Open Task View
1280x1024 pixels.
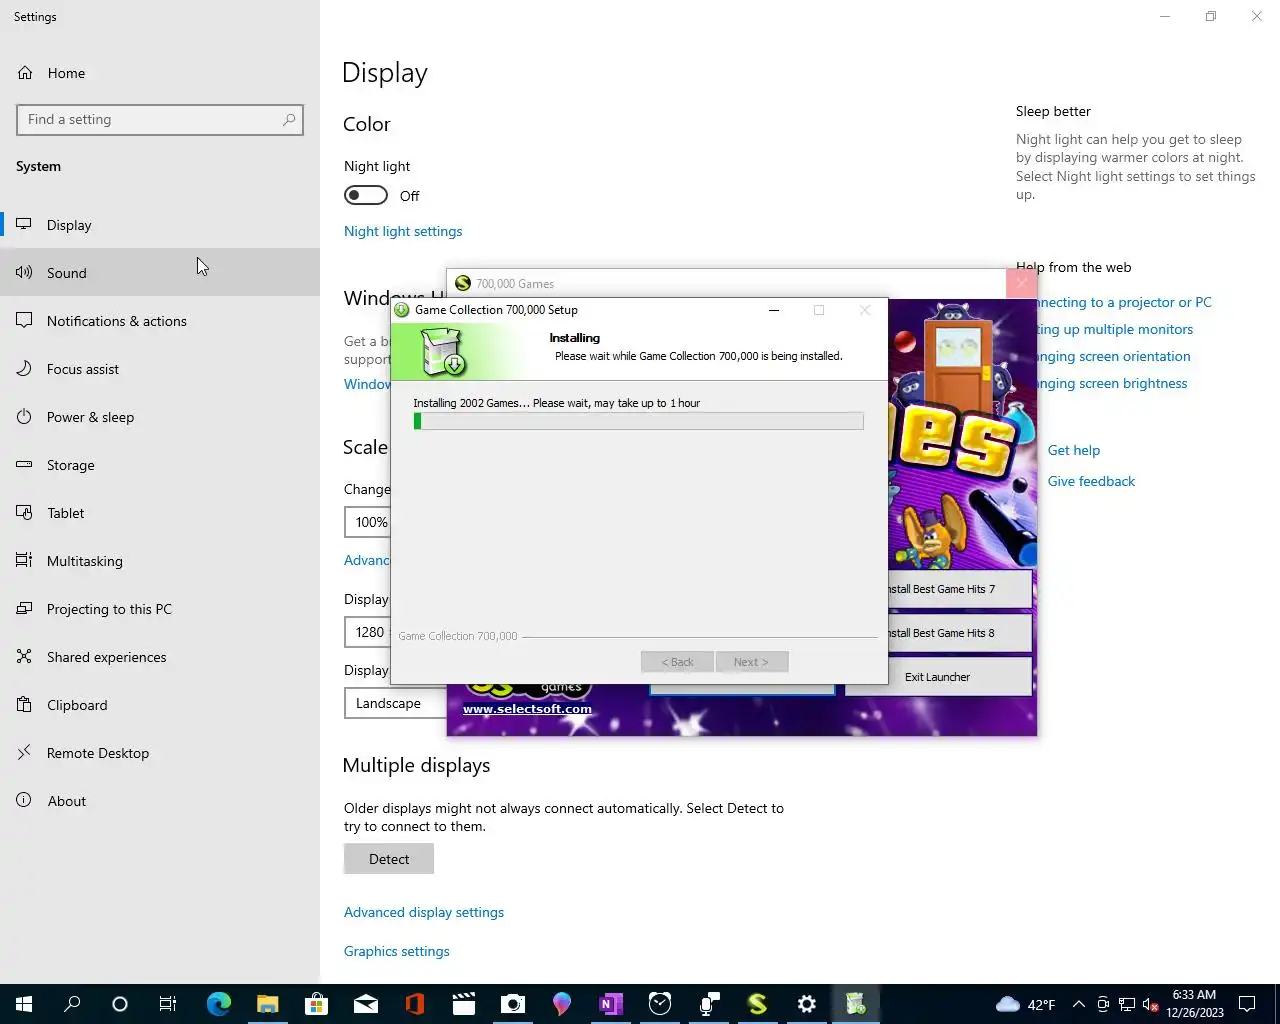(x=168, y=1004)
